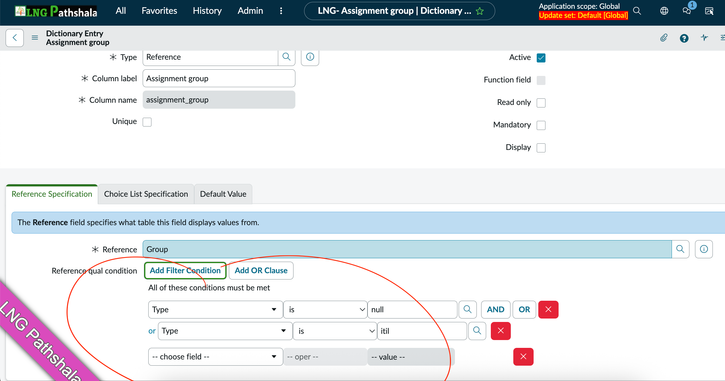This screenshot has height=381, width=725.
Task: Switch to Default Value tab
Action: pyautogui.click(x=223, y=194)
